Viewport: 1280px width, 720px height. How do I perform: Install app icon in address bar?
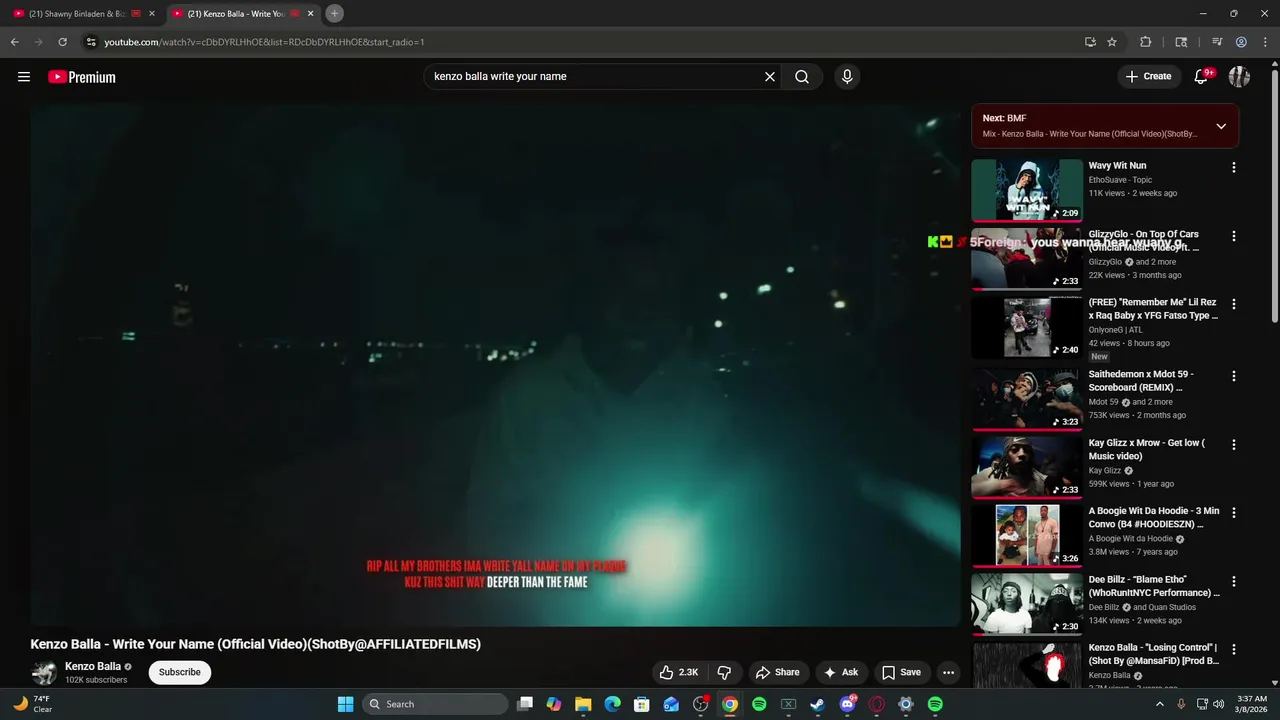(x=1090, y=42)
